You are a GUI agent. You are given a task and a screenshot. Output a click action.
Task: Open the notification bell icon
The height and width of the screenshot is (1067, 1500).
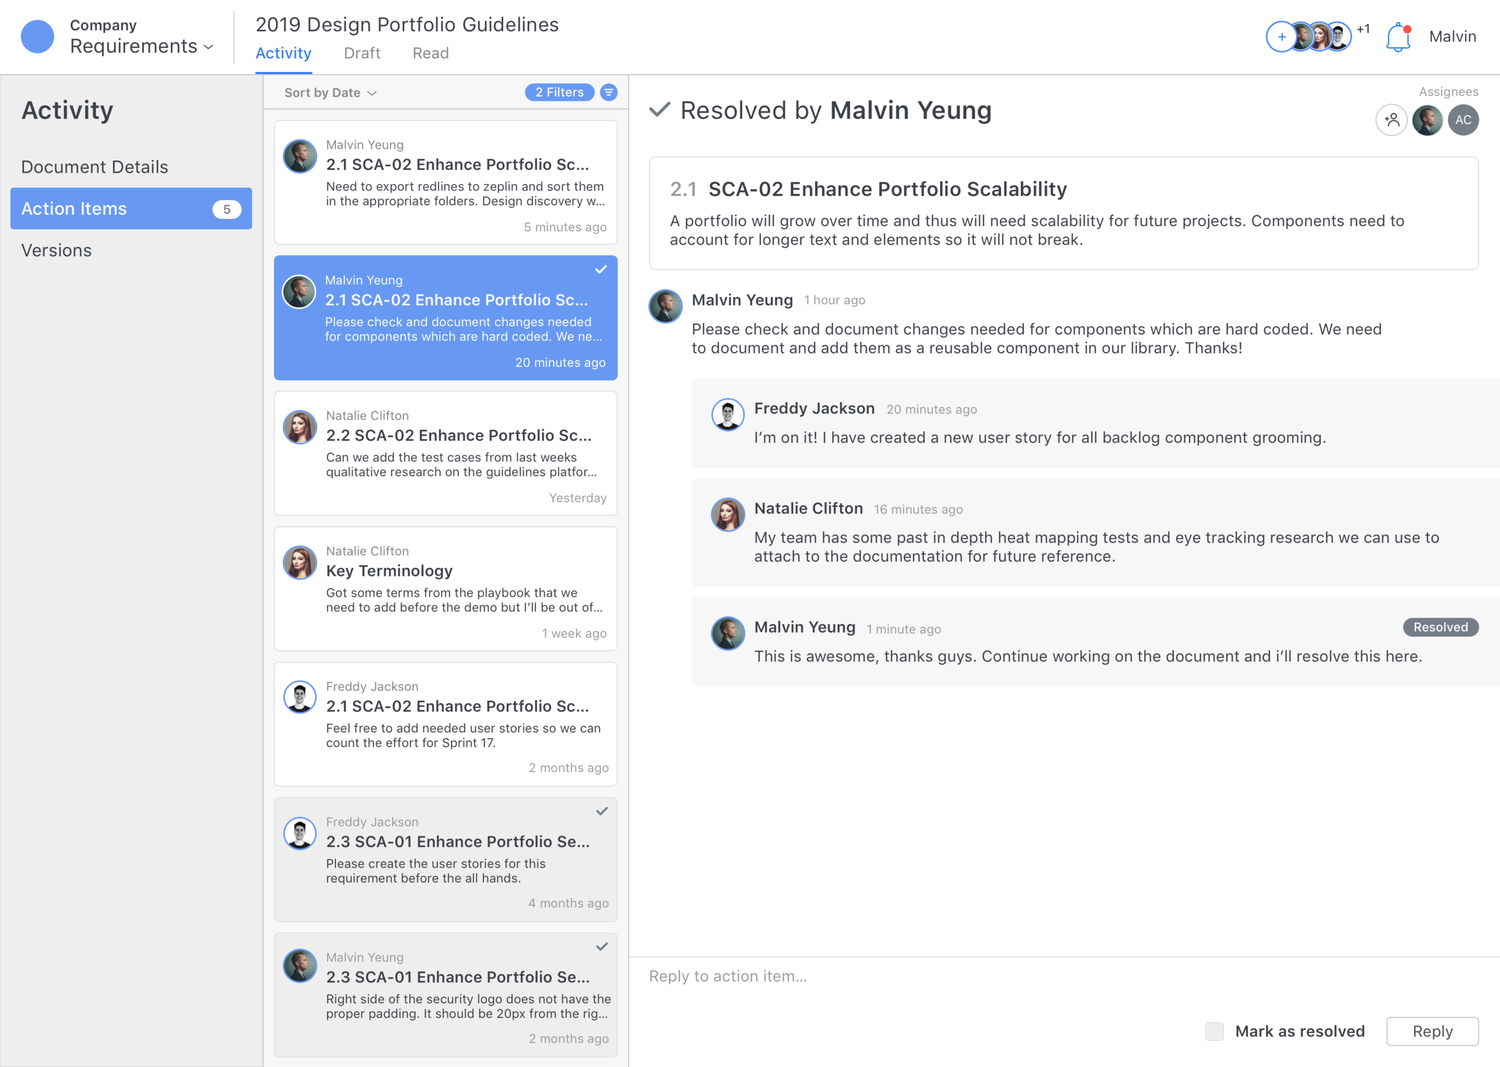1398,37
